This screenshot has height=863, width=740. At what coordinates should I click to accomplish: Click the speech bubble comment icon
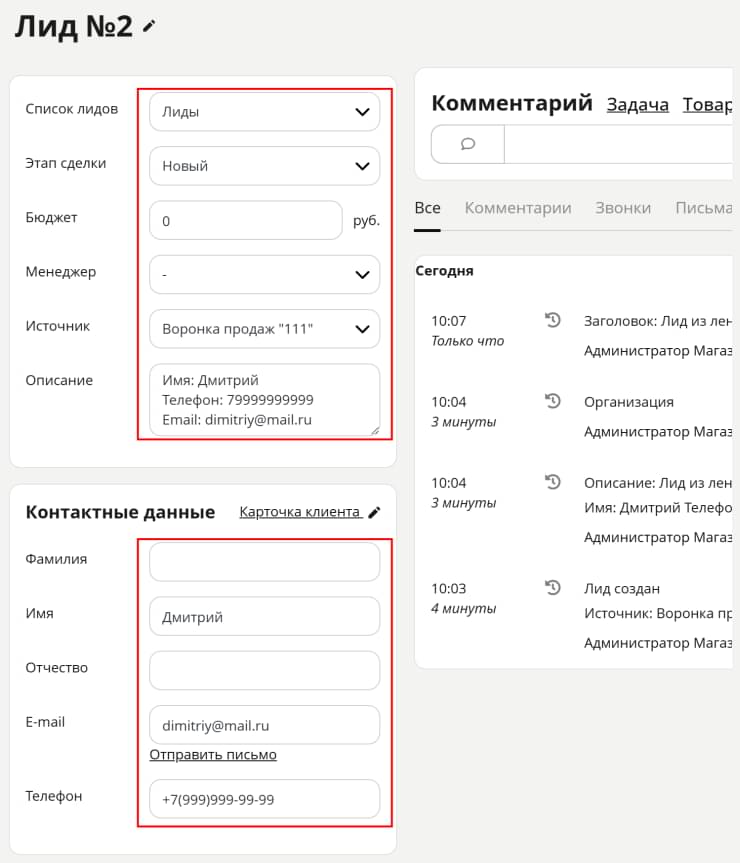(468, 144)
